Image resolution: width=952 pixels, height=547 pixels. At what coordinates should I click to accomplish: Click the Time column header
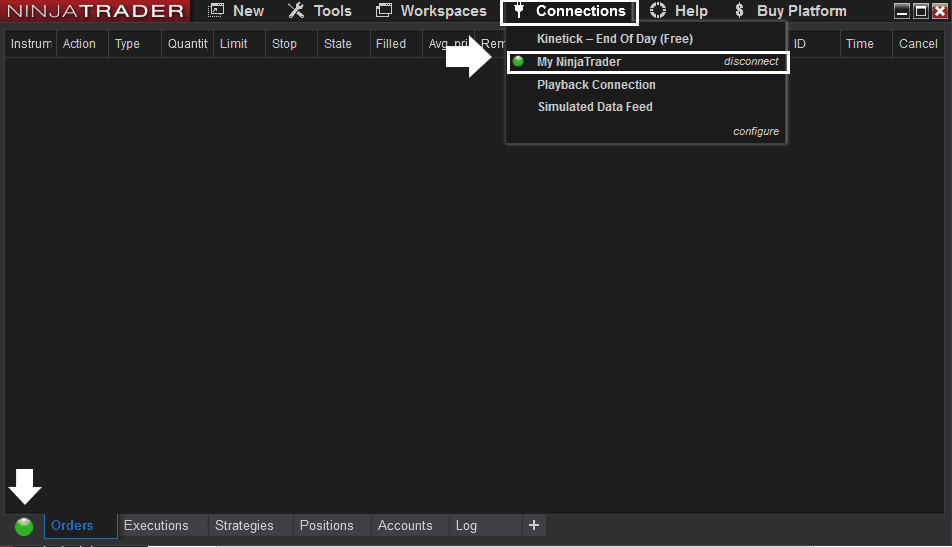866,44
